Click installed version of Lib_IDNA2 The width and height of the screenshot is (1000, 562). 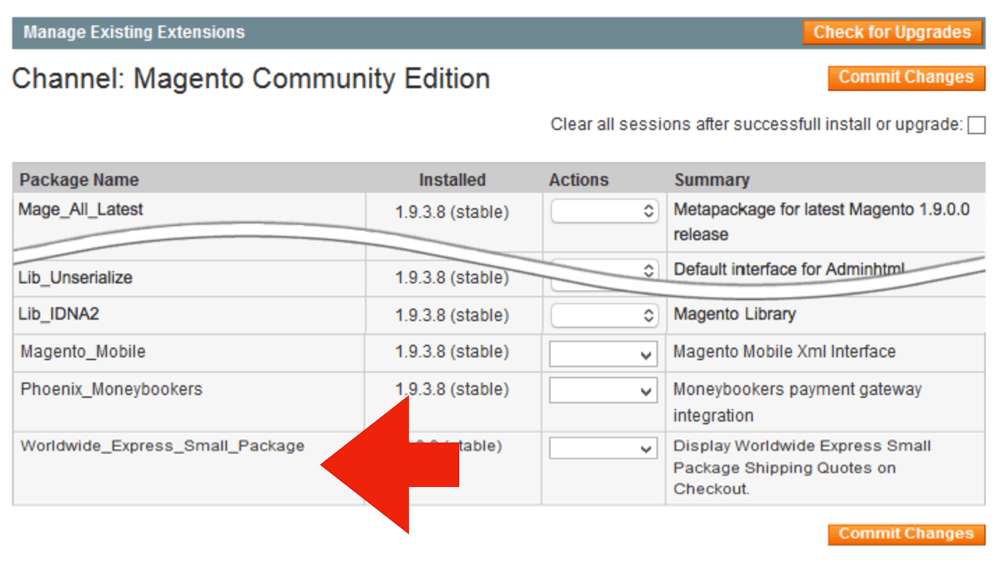point(452,315)
